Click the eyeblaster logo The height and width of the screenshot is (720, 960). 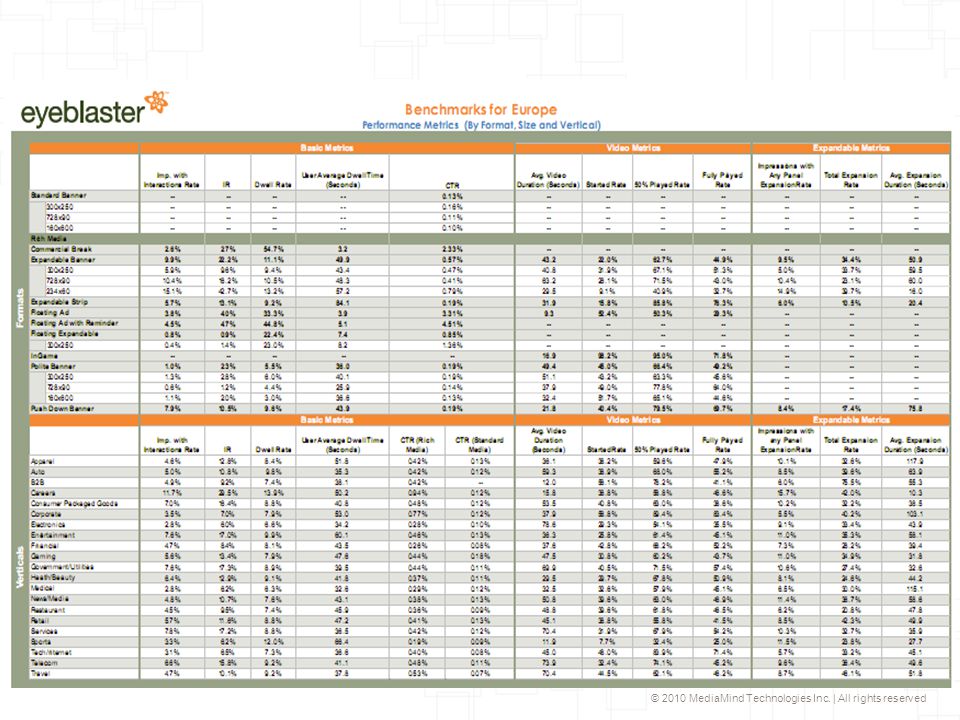pos(94,109)
